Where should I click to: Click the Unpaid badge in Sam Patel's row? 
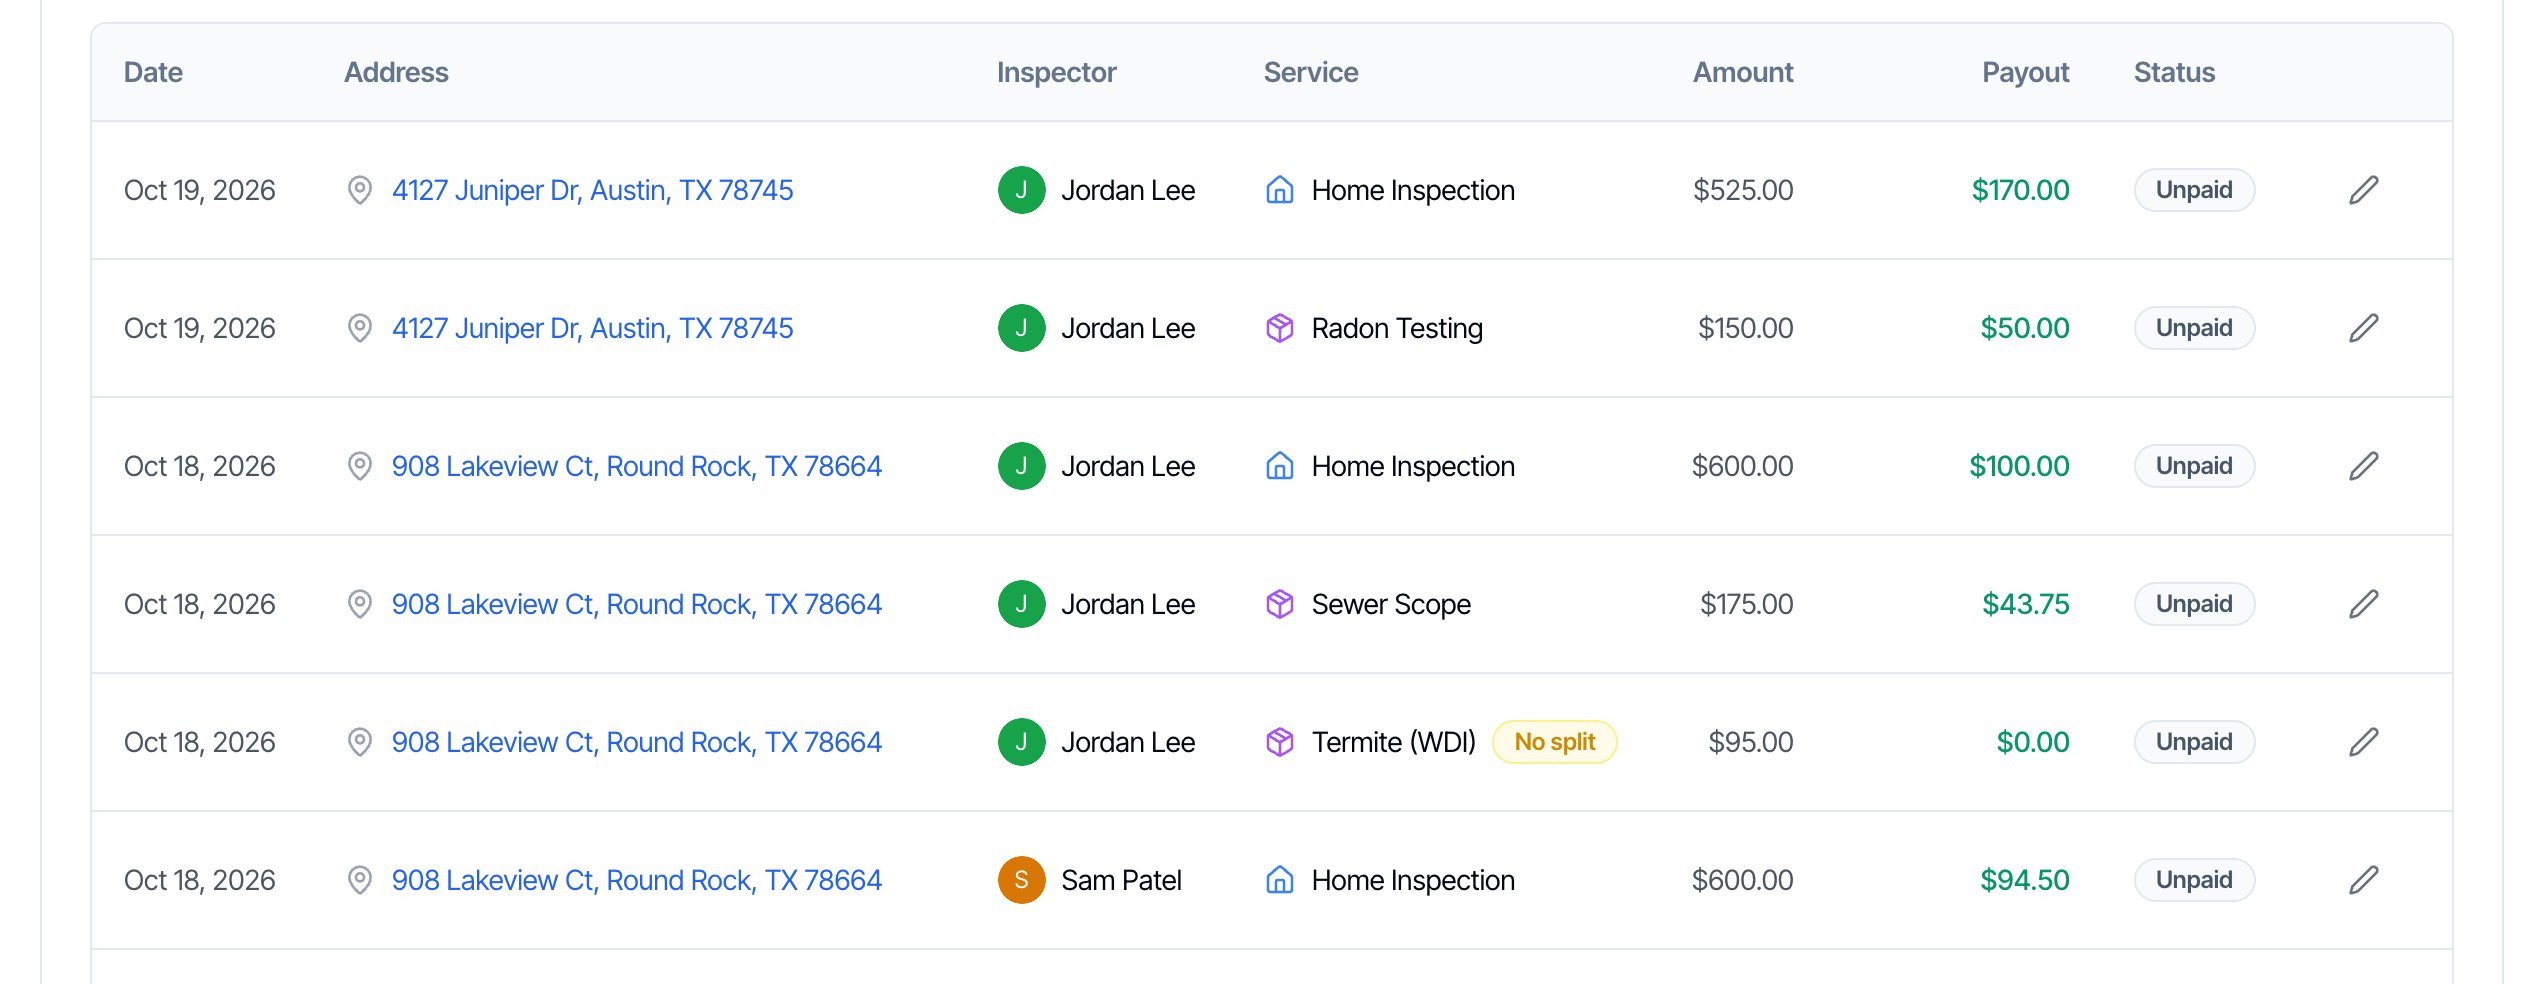tap(2194, 880)
